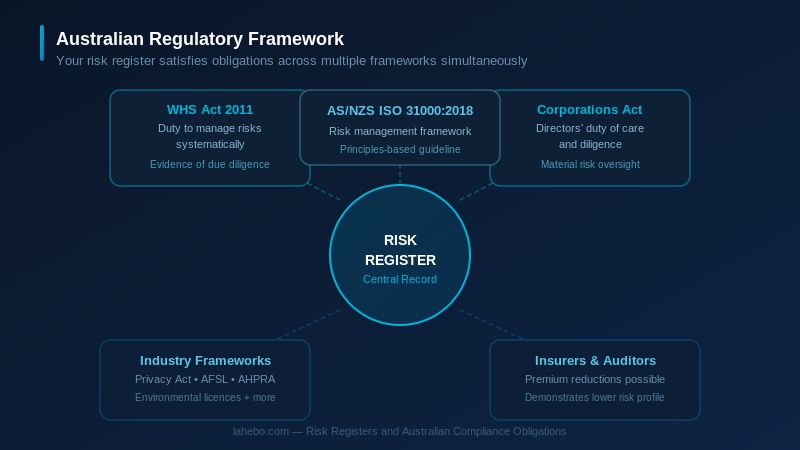
Task: Select the 'Insurers & Auditors' heading
Action: click(595, 361)
